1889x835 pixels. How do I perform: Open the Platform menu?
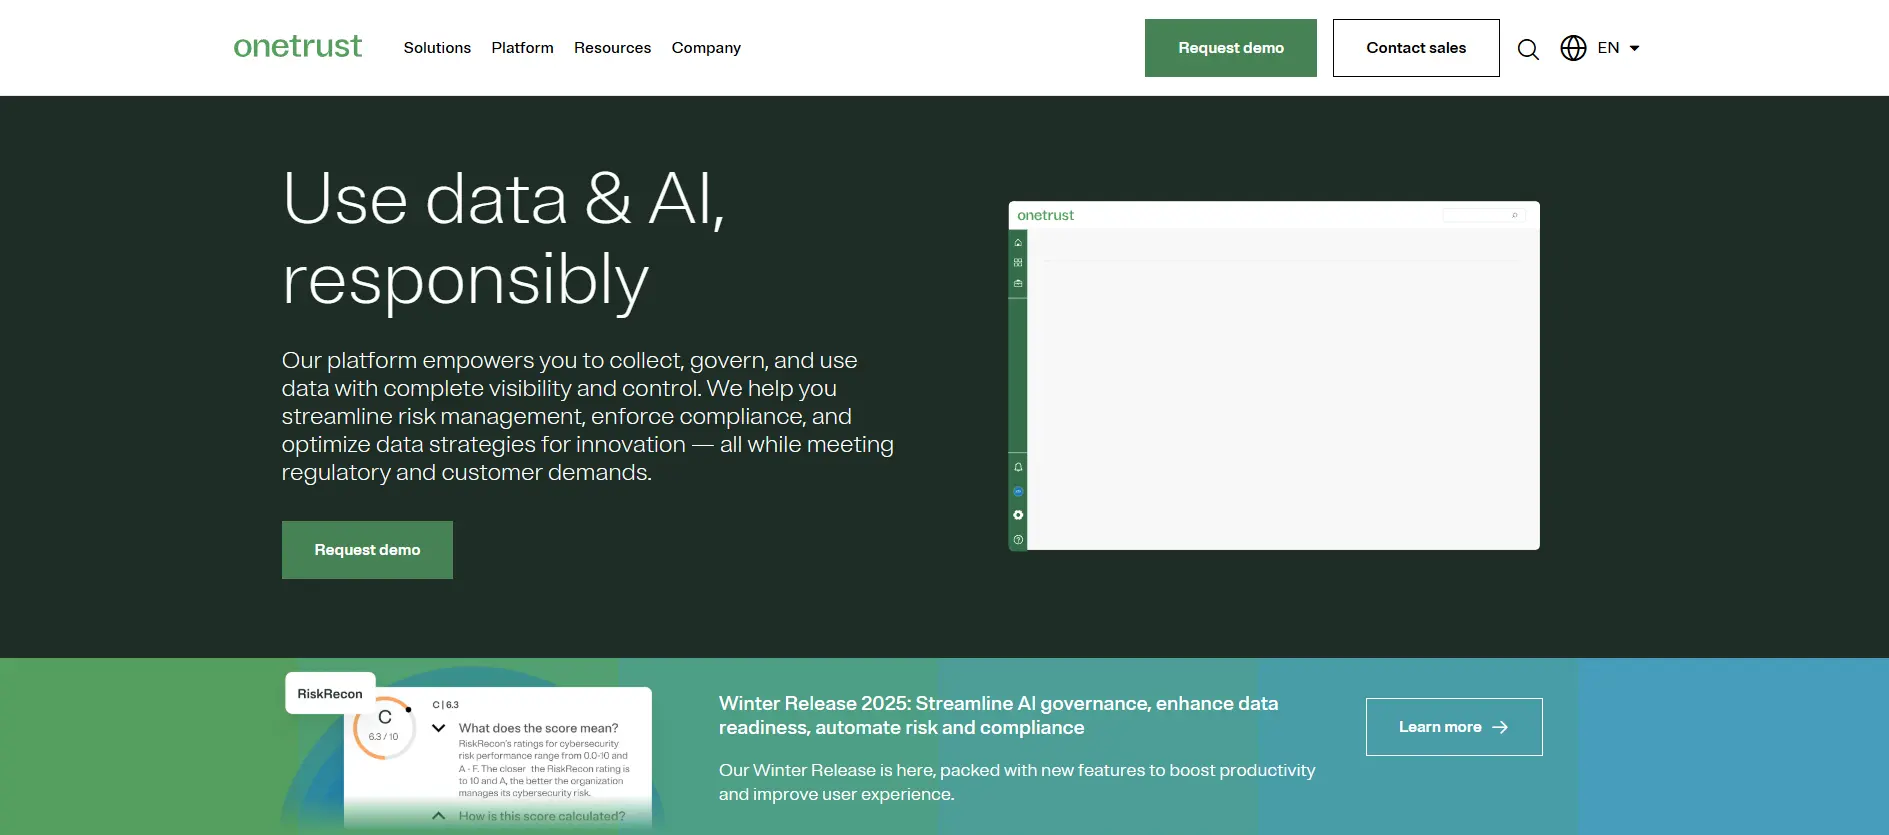[522, 48]
